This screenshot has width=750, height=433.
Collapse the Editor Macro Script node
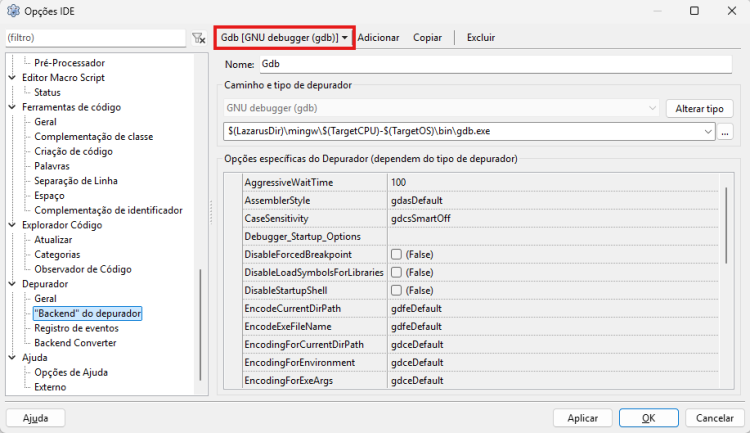[x=12, y=78]
